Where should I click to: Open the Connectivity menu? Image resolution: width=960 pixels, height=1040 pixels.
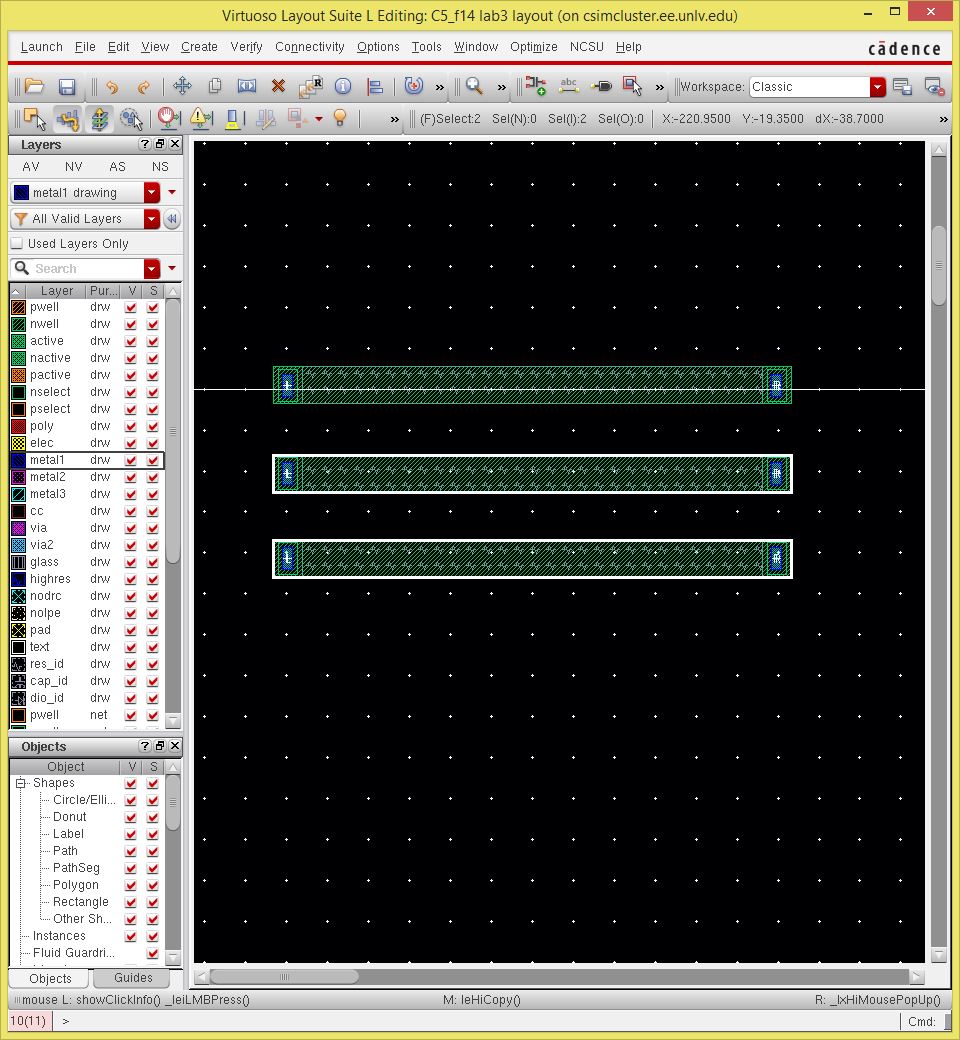[x=309, y=47]
